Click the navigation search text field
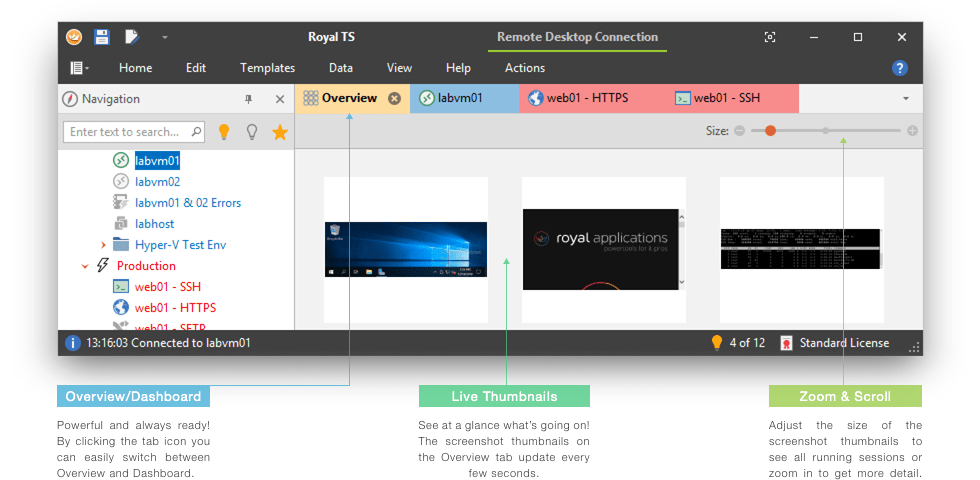The image size is (980, 480). coord(134,132)
